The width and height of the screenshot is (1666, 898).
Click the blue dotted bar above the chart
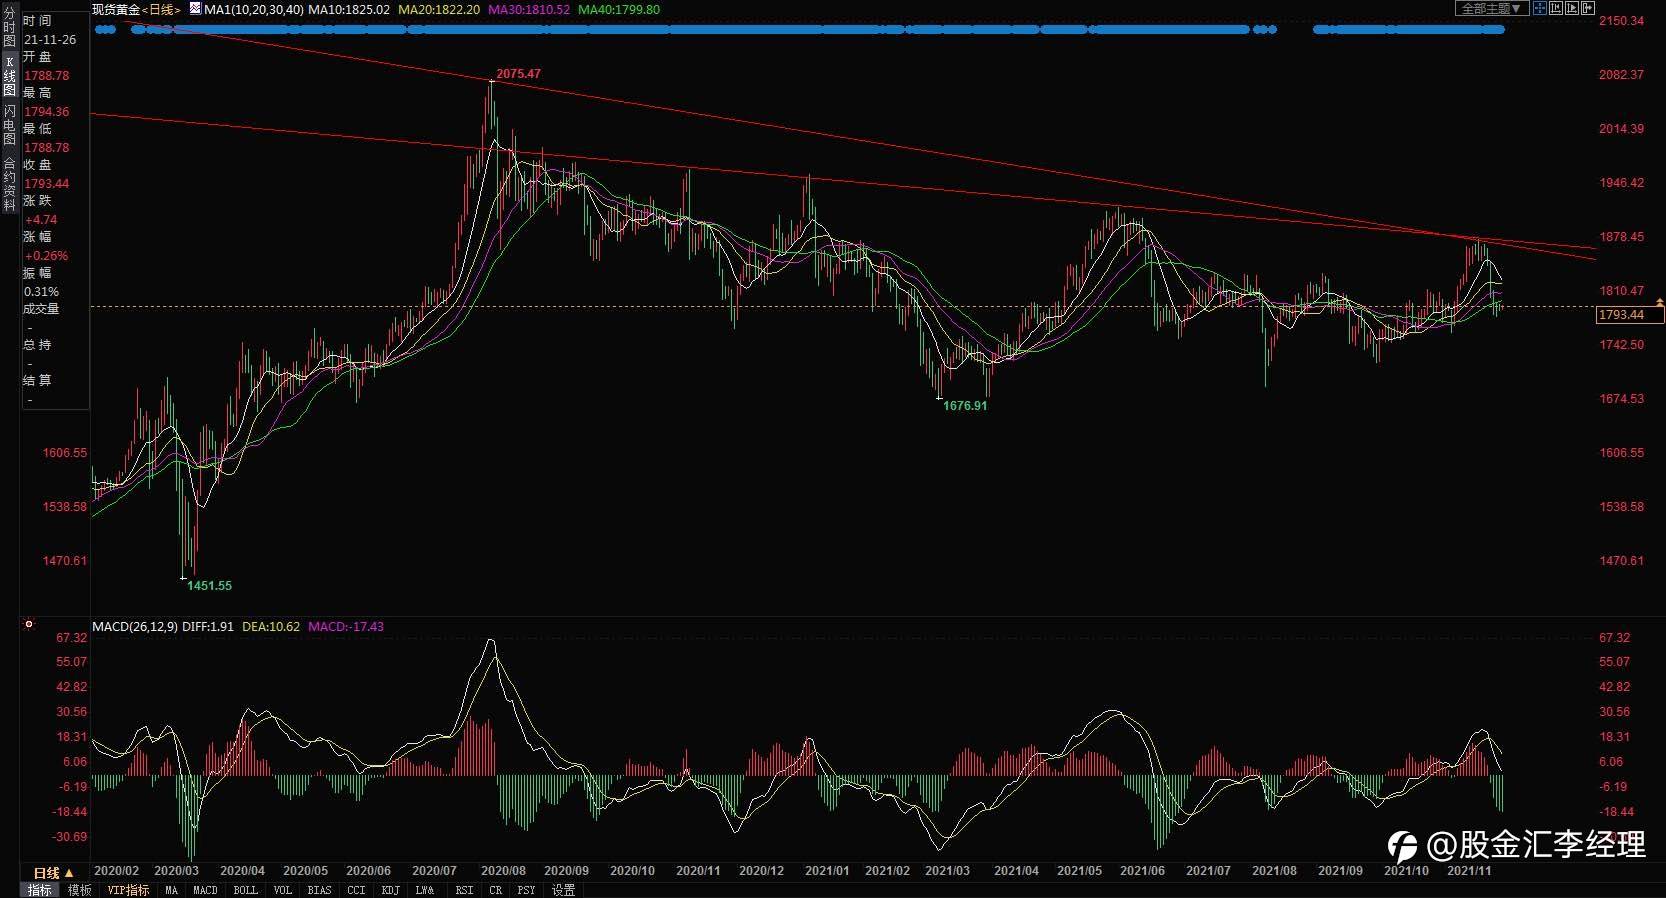point(800,30)
